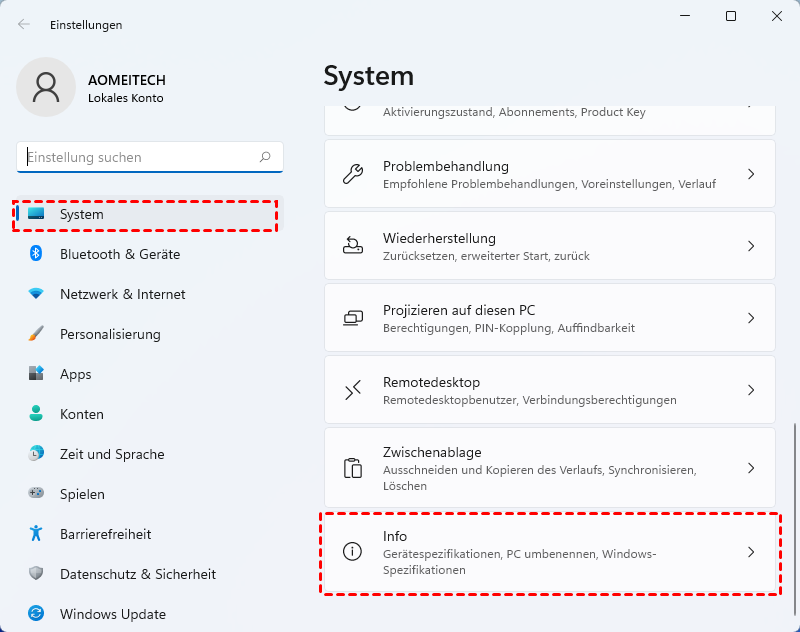Click the search magnifier icon
This screenshot has width=800, height=632.
[x=265, y=157]
